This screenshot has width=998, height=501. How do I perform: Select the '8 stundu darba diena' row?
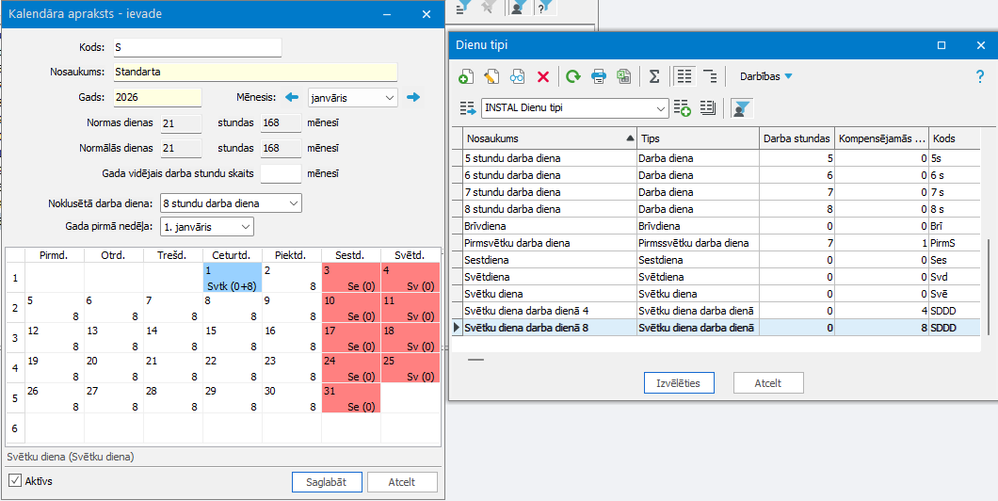(x=716, y=208)
